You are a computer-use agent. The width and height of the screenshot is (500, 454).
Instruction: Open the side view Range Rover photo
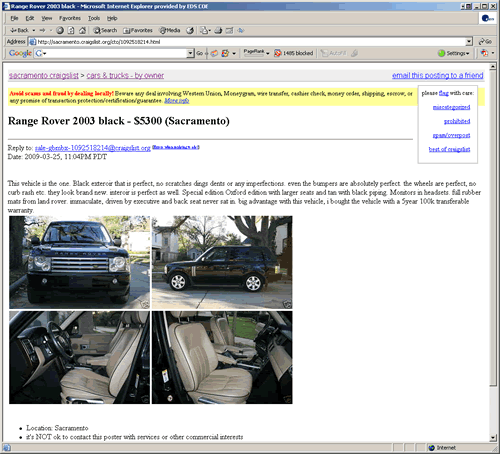(222, 262)
